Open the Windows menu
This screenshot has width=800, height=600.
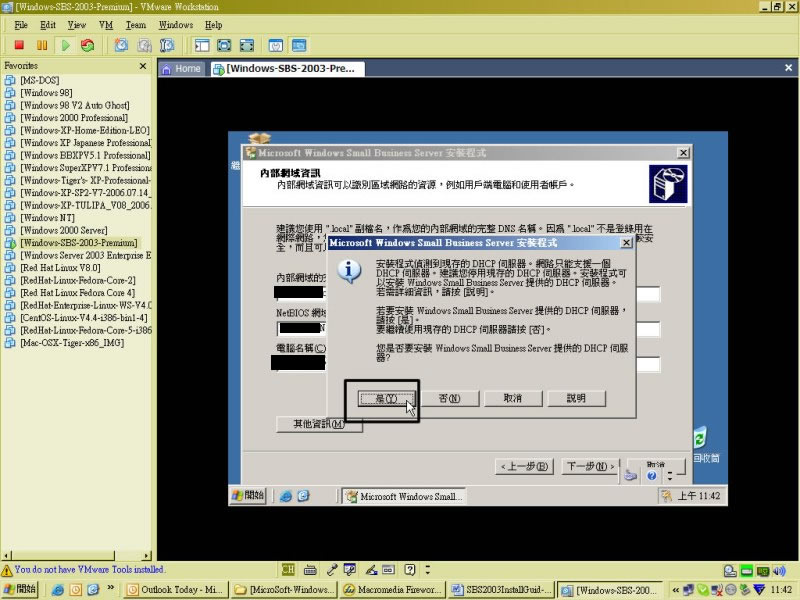176,25
